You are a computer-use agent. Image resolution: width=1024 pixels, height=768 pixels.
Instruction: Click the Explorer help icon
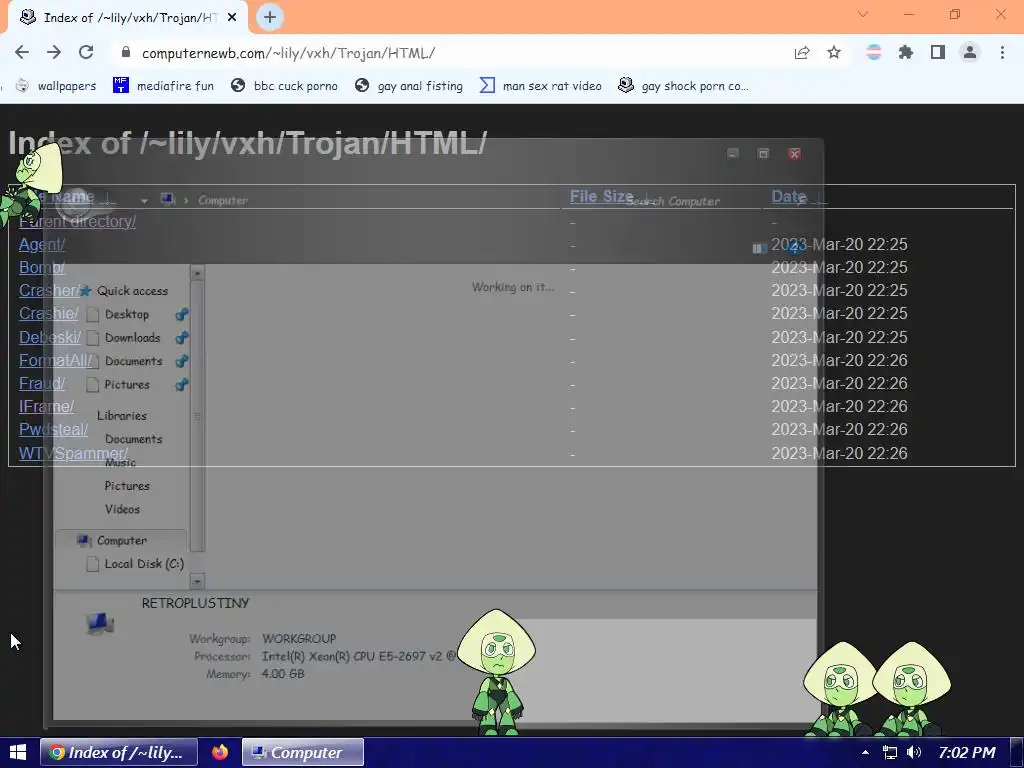(x=795, y=248)
